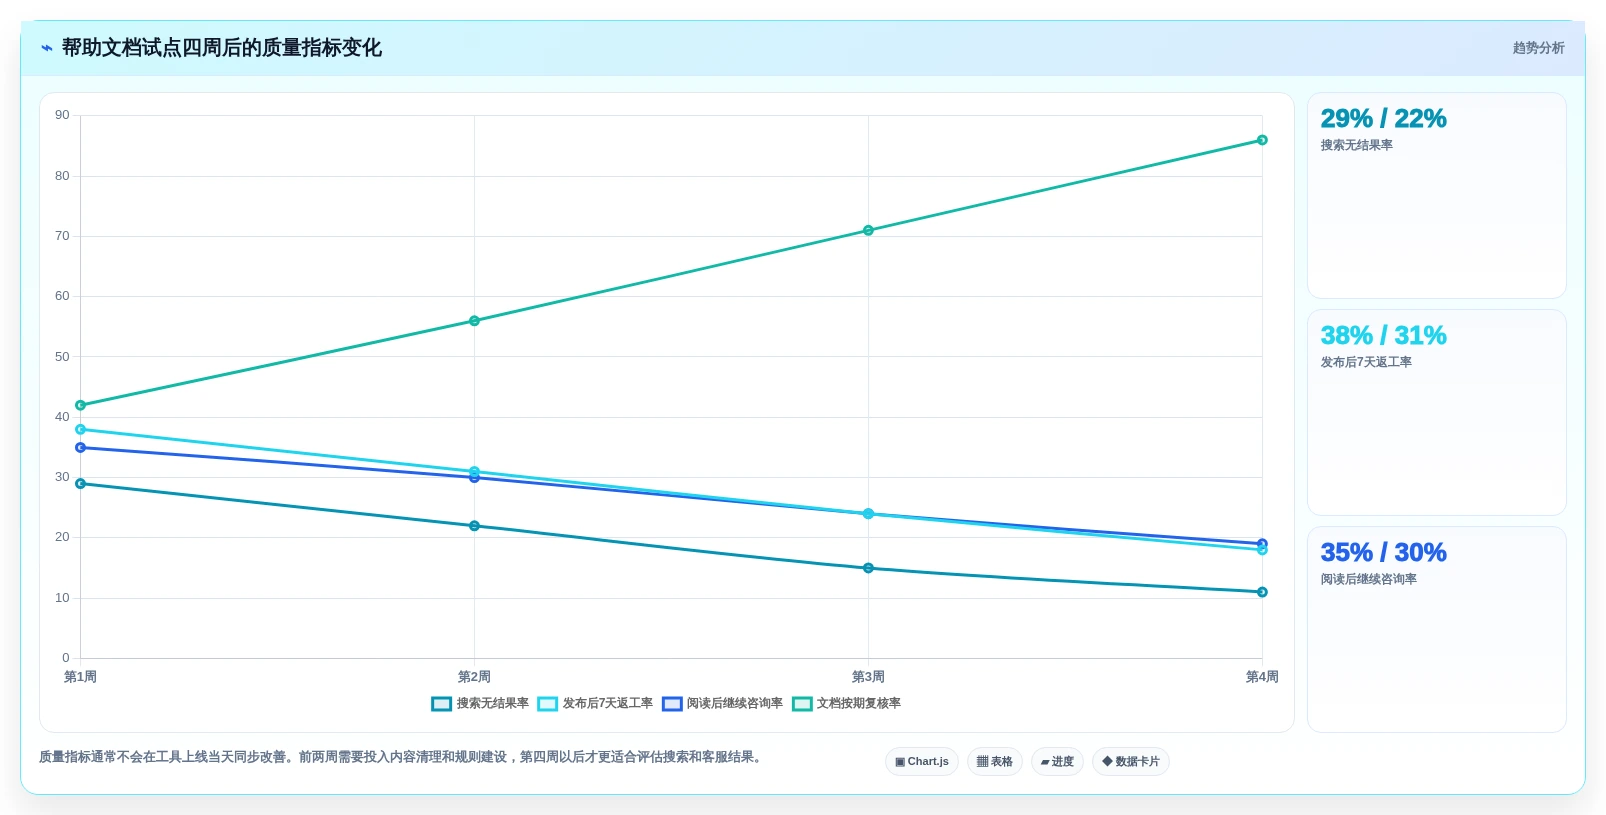Click the 第2周 x-axis label

click(474, 677)
